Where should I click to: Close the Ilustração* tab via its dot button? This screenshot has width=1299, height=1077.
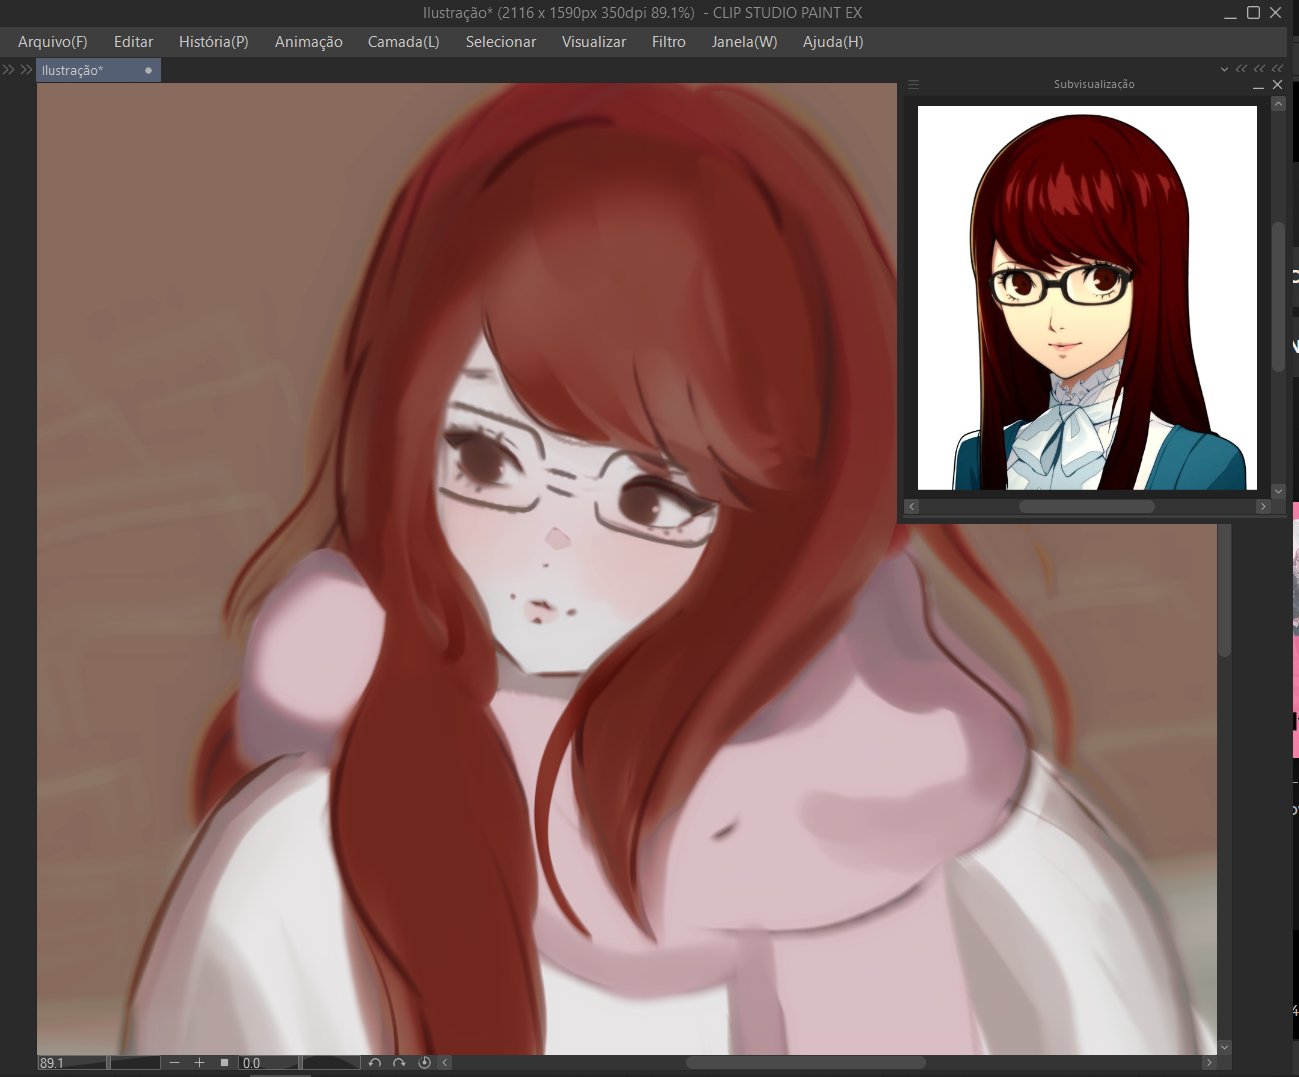148,70
